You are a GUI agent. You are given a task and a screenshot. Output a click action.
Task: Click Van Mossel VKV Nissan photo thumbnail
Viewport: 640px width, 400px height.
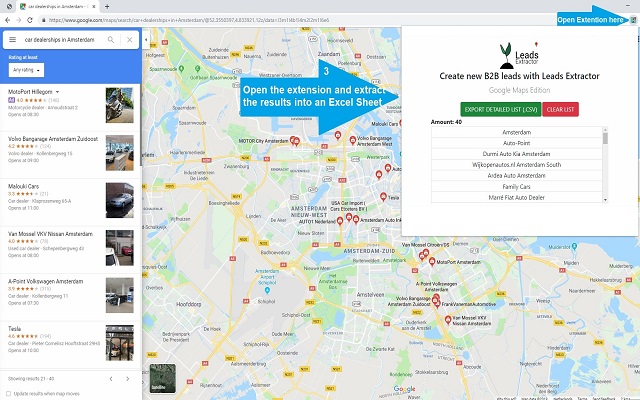pos(120,248)
